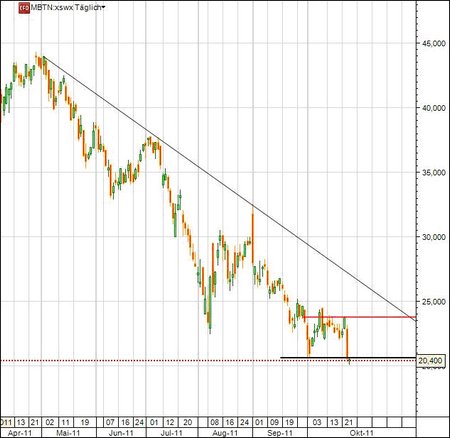This screenshot has height=438, width=450.
Task: Click date label 08 above Aug-11
Action: point(215,422)
